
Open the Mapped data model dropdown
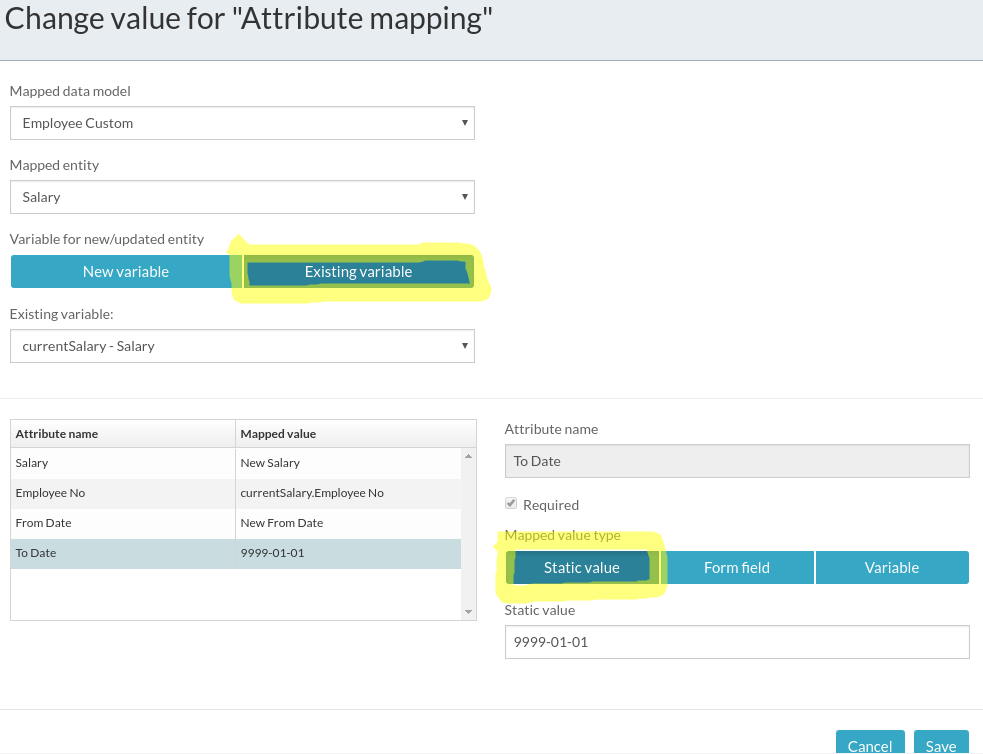pos(242,123)
